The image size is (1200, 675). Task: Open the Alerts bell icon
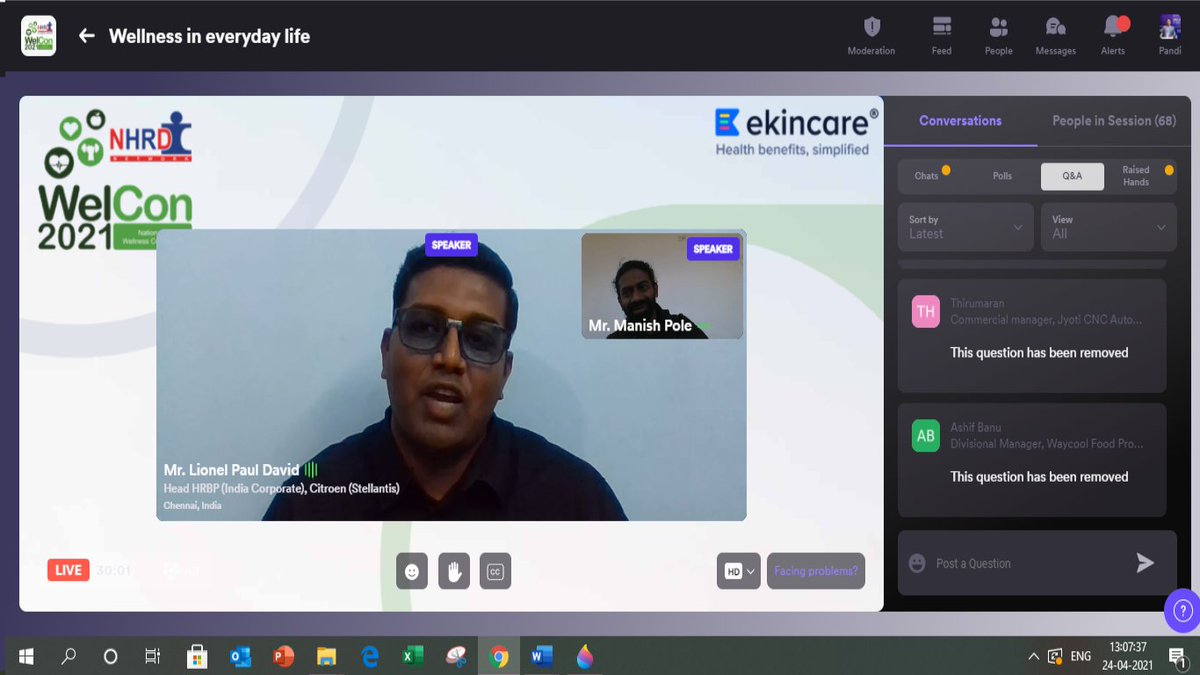pos(1113,35)
